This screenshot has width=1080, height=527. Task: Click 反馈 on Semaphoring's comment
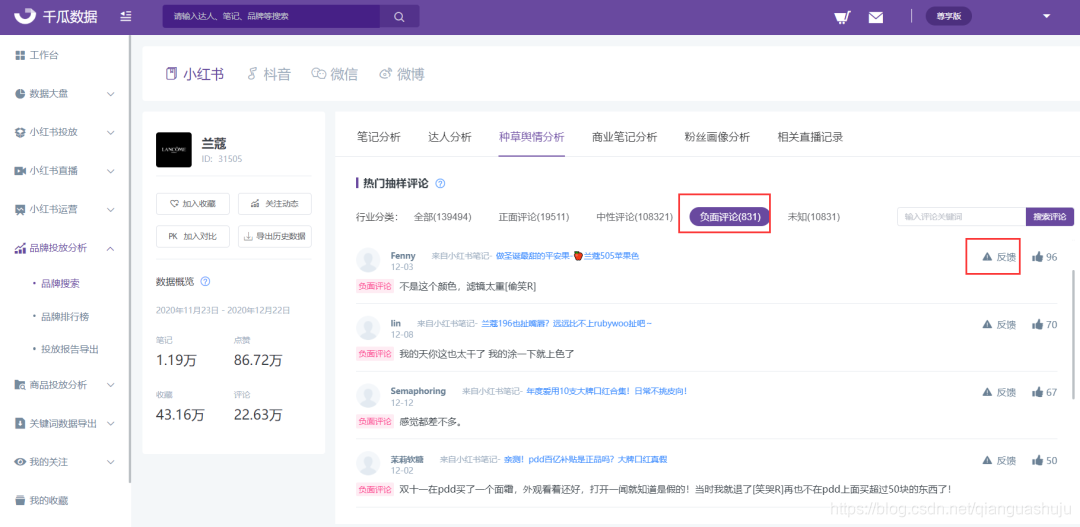point(999,392)
